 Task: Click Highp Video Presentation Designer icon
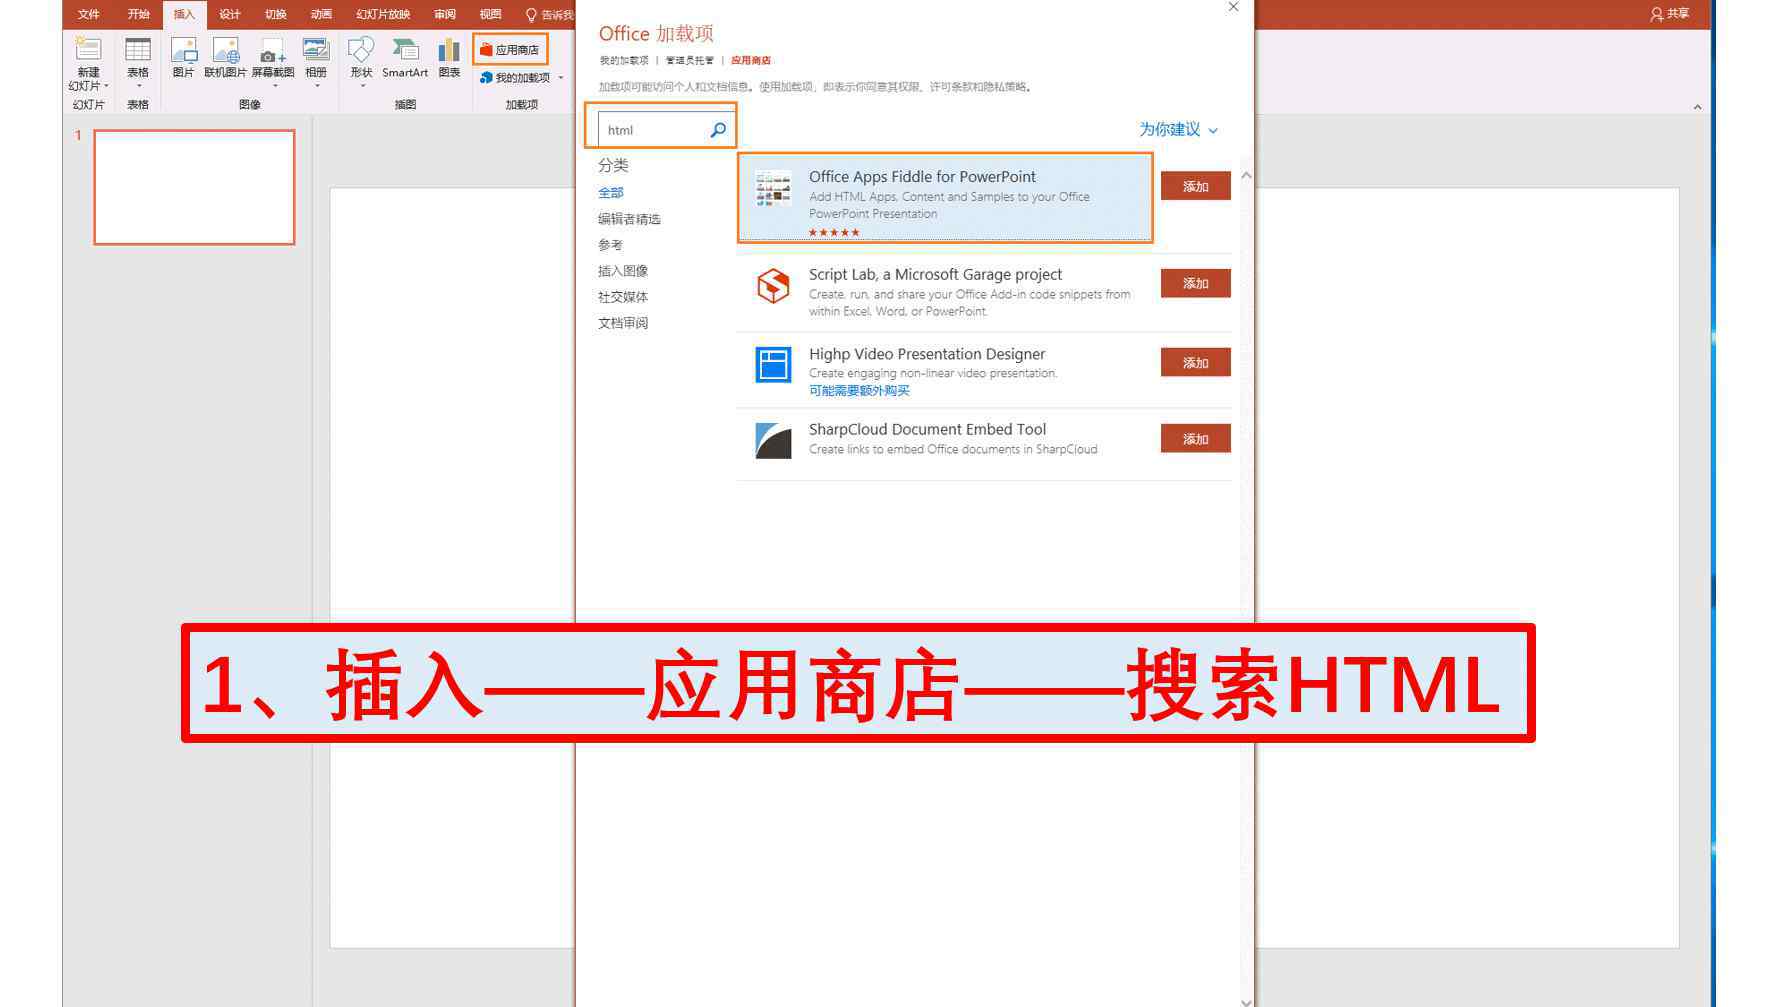[x=773, y=365]
